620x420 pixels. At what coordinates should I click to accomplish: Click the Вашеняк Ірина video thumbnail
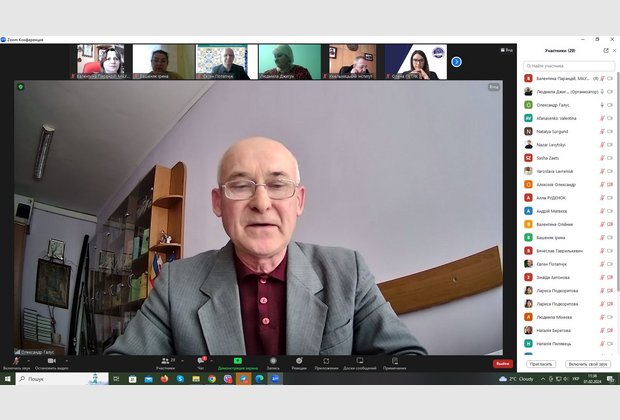[164, 62]
